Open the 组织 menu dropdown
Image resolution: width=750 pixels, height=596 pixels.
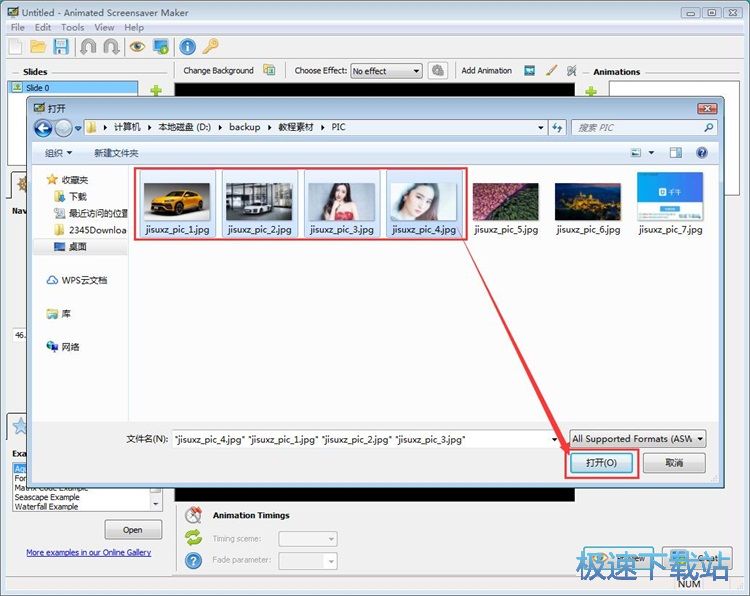58,153
